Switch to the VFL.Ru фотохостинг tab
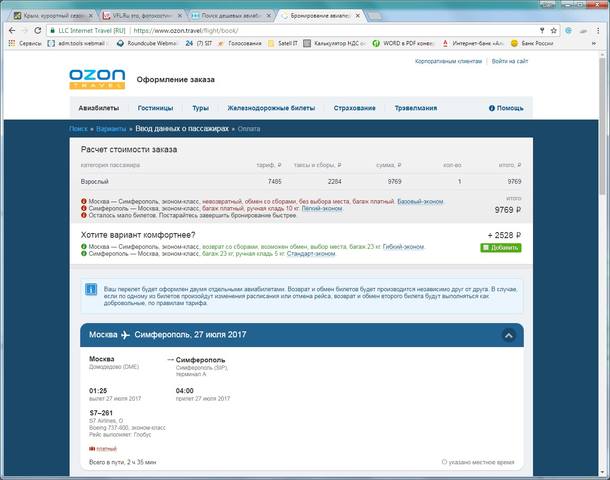The width and height of the screenshot is (610, 480). [x=142, y=16]
